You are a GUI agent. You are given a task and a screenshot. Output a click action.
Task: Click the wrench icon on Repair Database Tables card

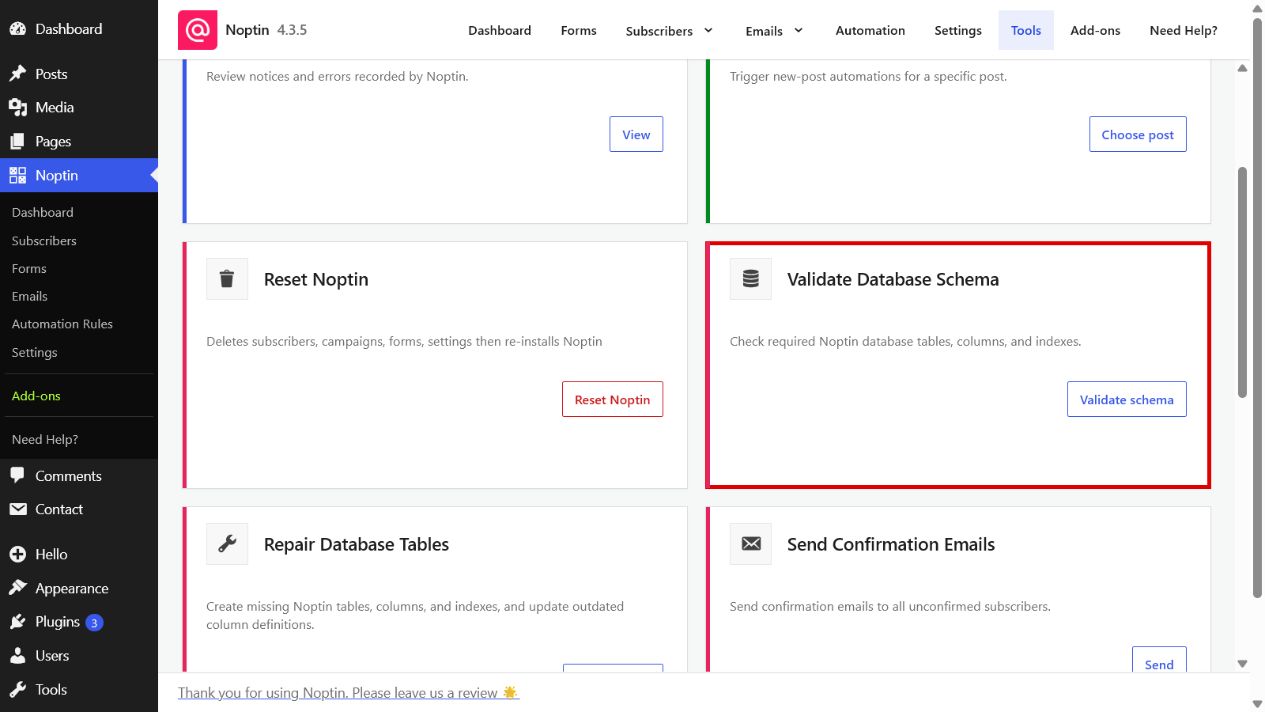click(x=227, y=544)
